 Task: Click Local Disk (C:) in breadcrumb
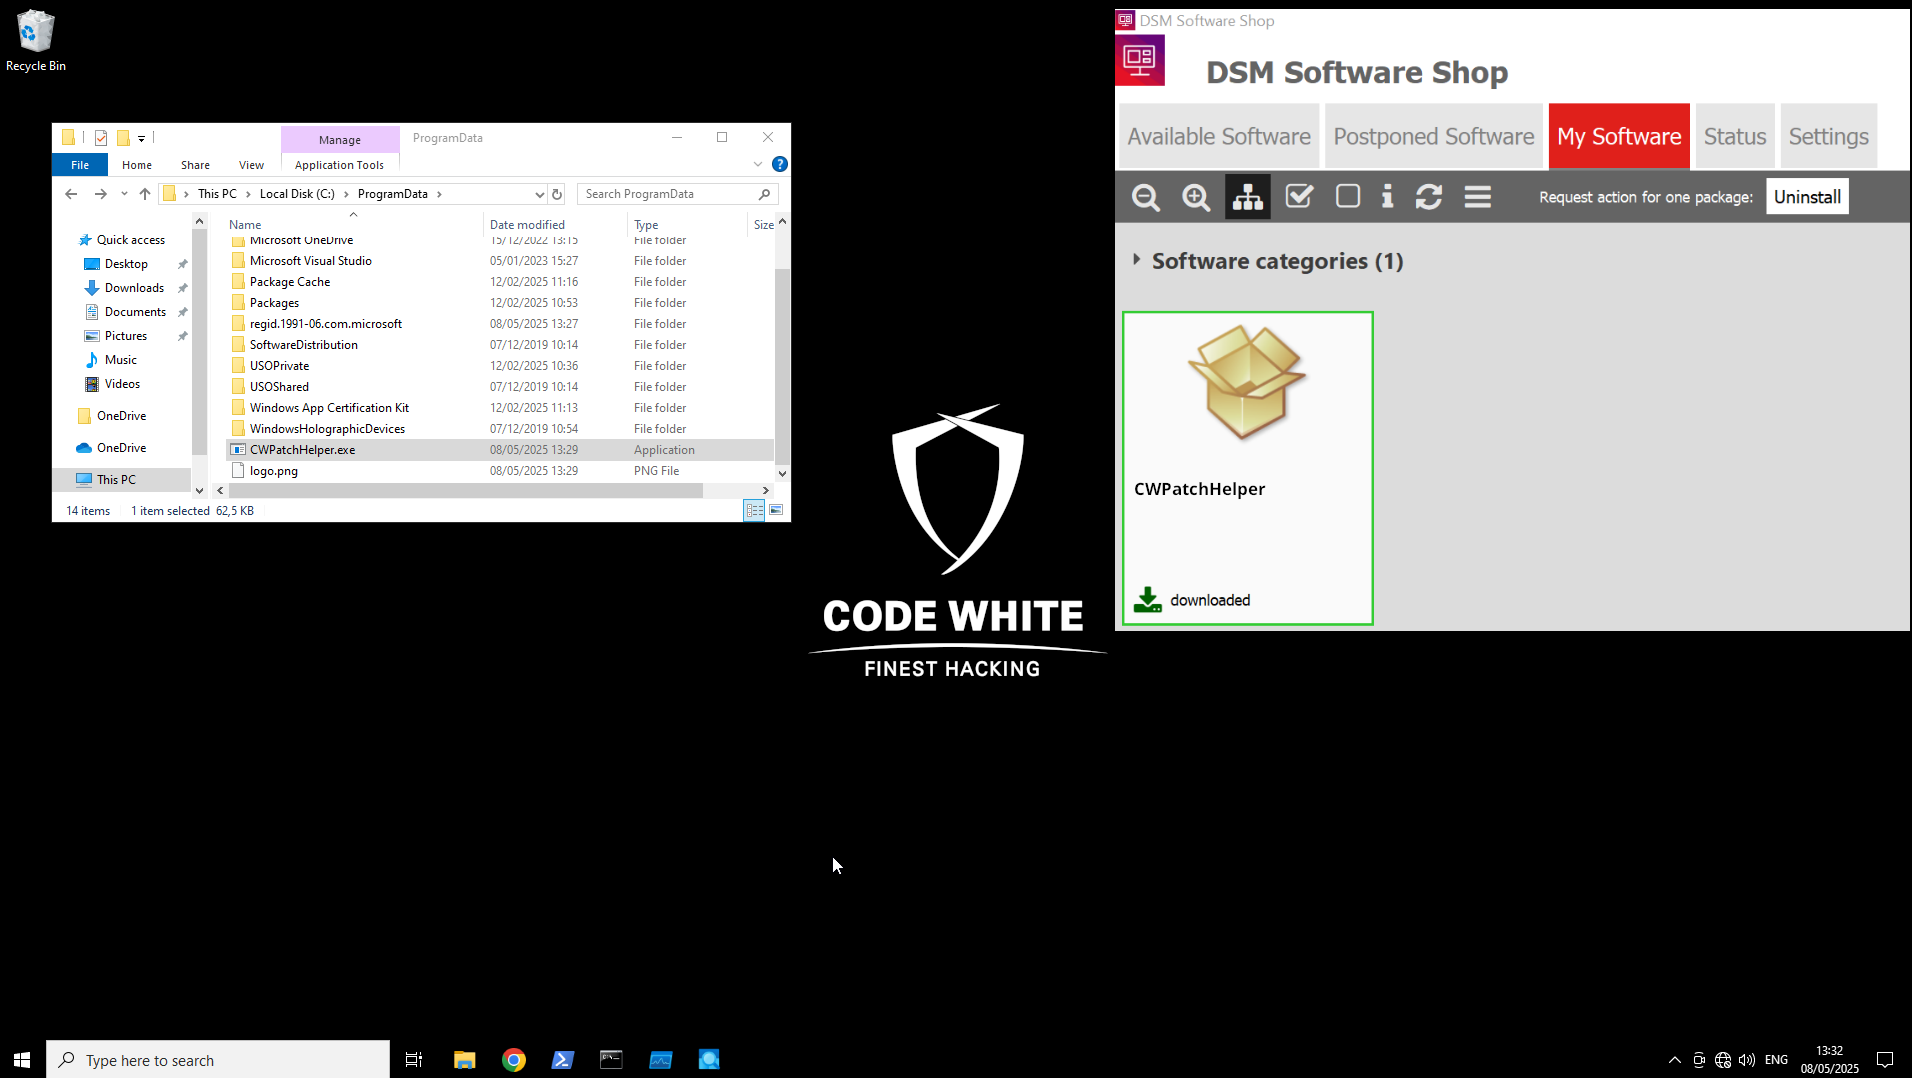point(297,194)
